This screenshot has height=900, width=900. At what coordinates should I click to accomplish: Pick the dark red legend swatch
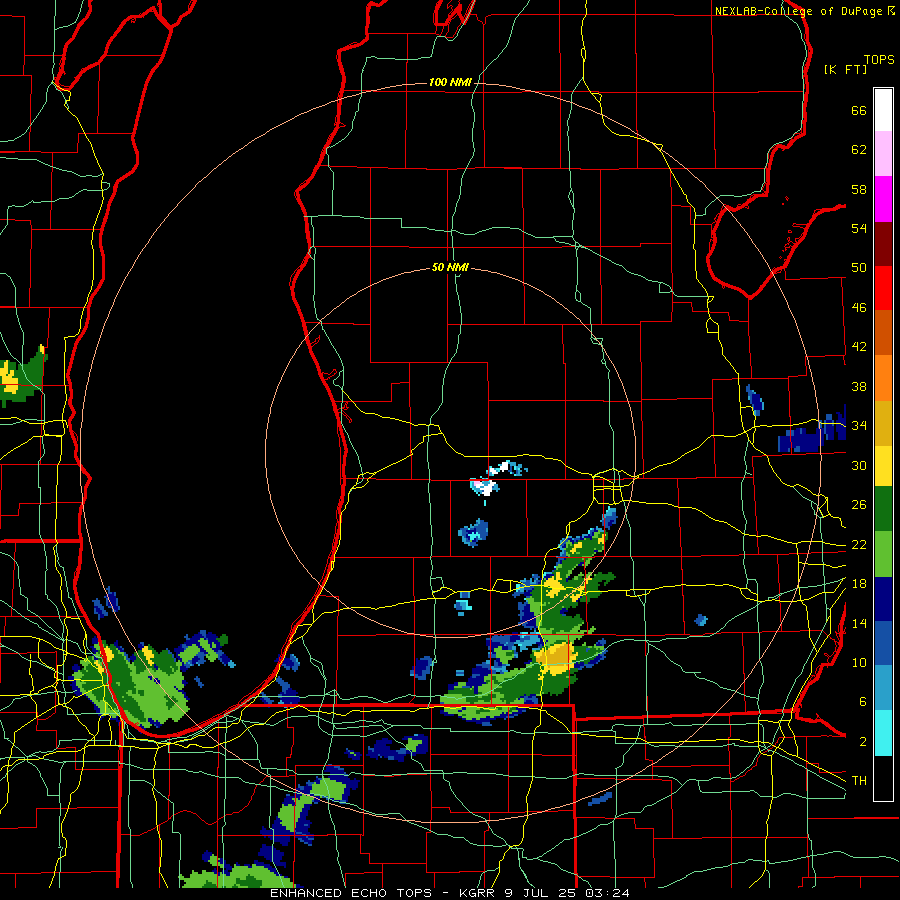pos(883,243)
